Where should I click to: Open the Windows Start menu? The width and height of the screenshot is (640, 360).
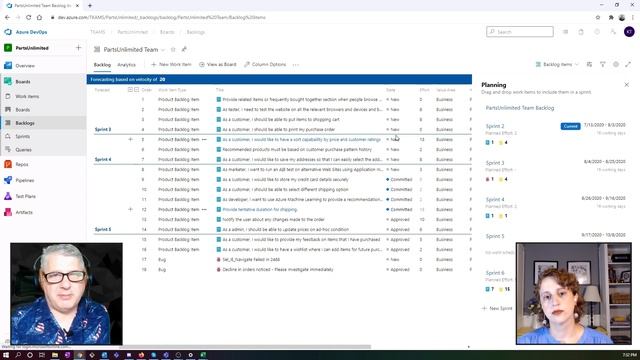(x=6, y=355)
